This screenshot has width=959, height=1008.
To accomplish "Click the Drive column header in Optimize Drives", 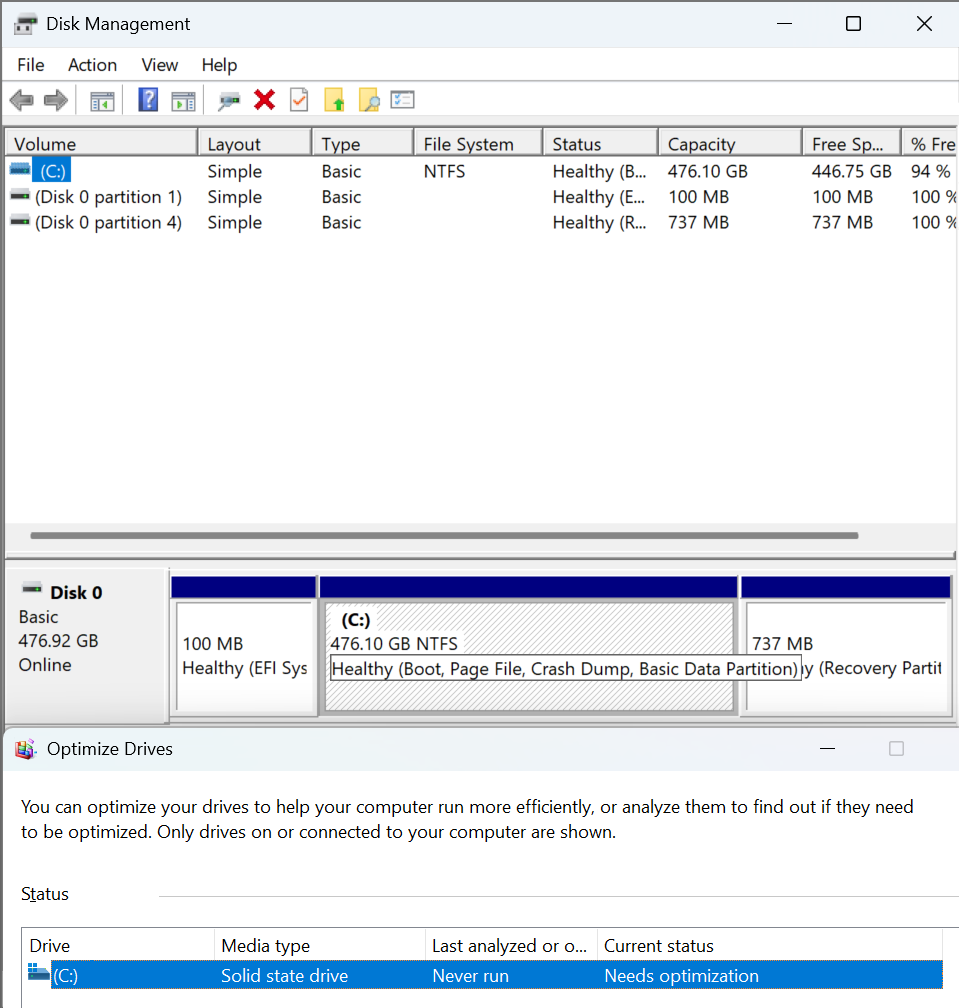I will [118, 946].
